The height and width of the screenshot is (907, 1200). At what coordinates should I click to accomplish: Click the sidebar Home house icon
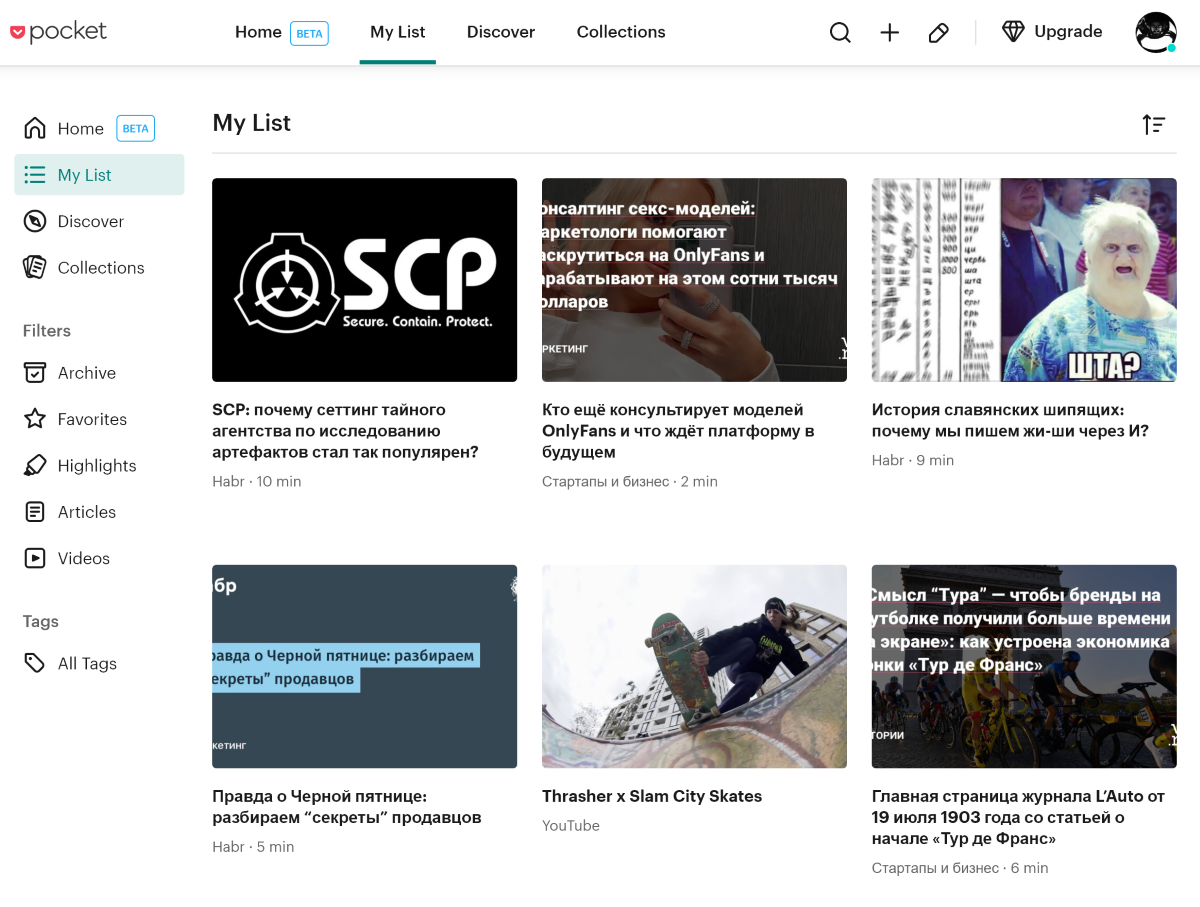[x=35, y=128]
